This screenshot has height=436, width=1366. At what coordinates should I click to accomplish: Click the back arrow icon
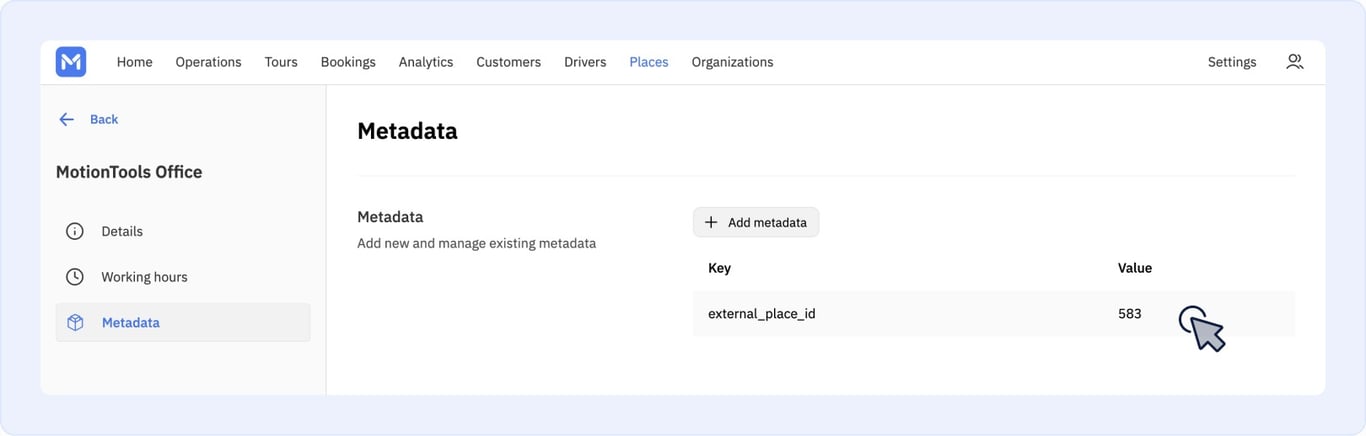(67, 119)
